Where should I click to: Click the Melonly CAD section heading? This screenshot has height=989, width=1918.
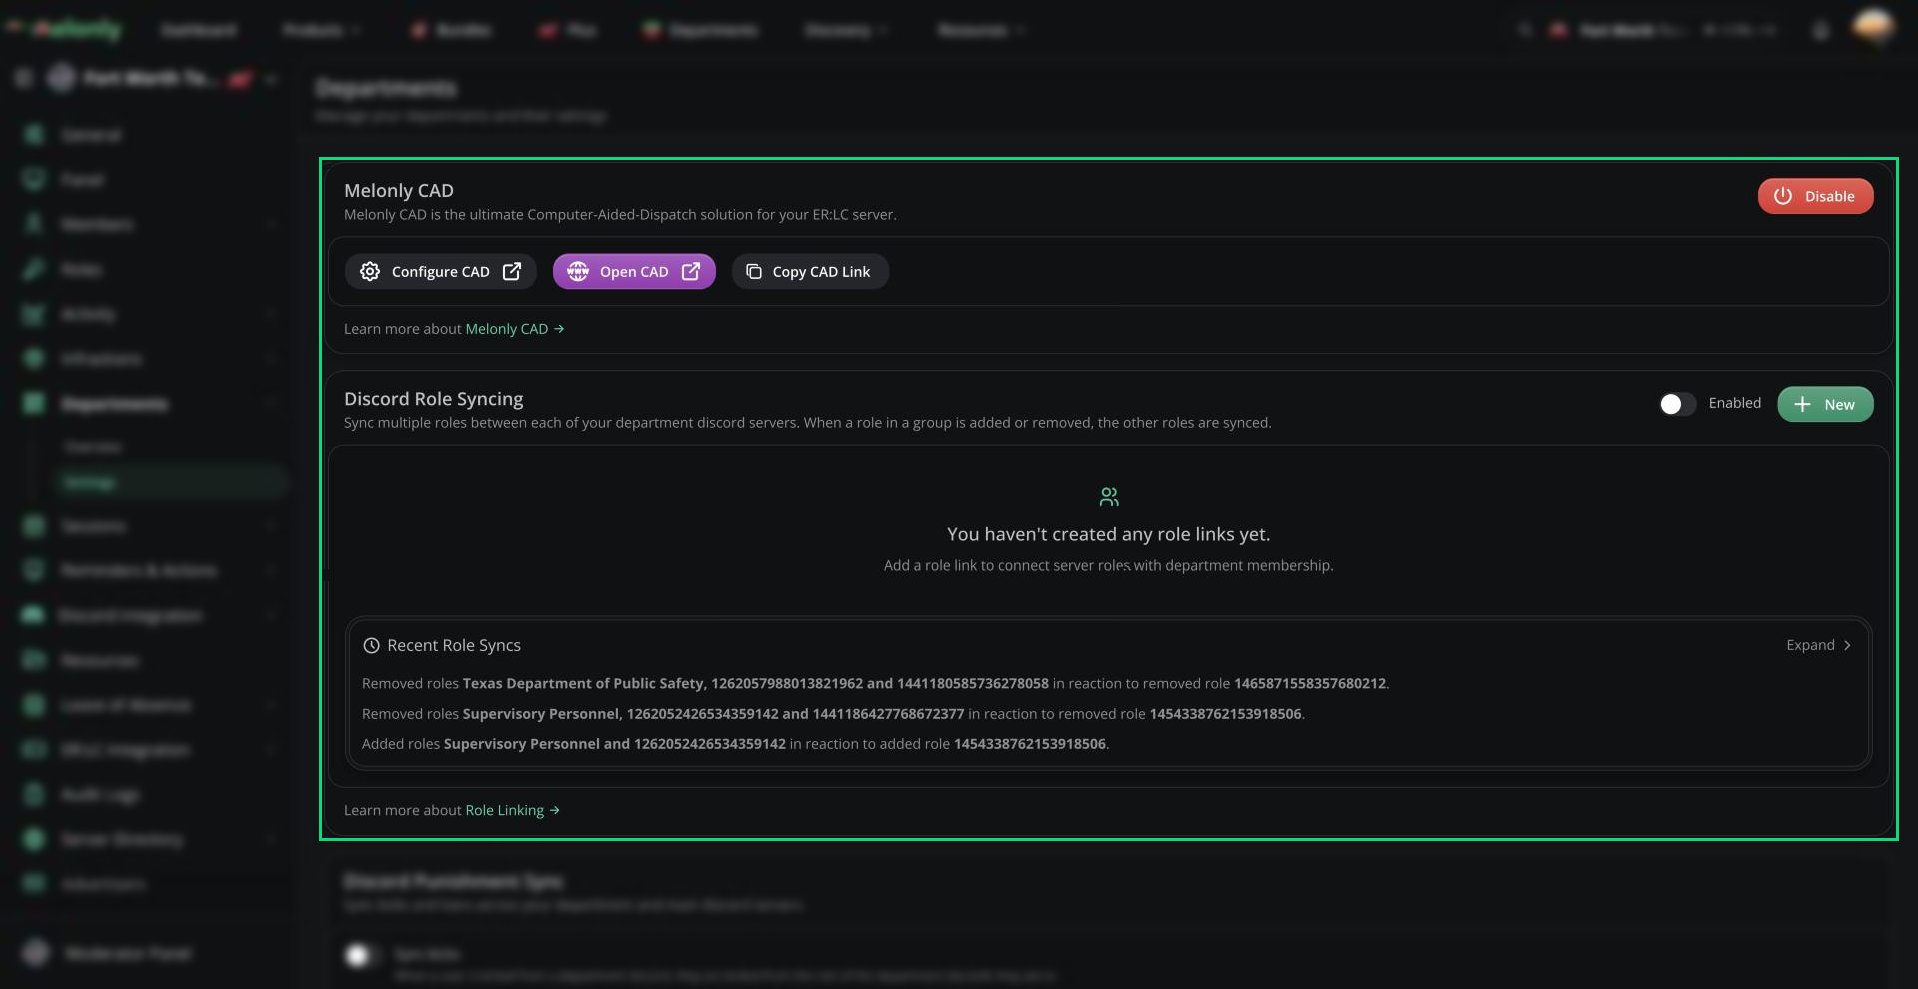point(399,190)
